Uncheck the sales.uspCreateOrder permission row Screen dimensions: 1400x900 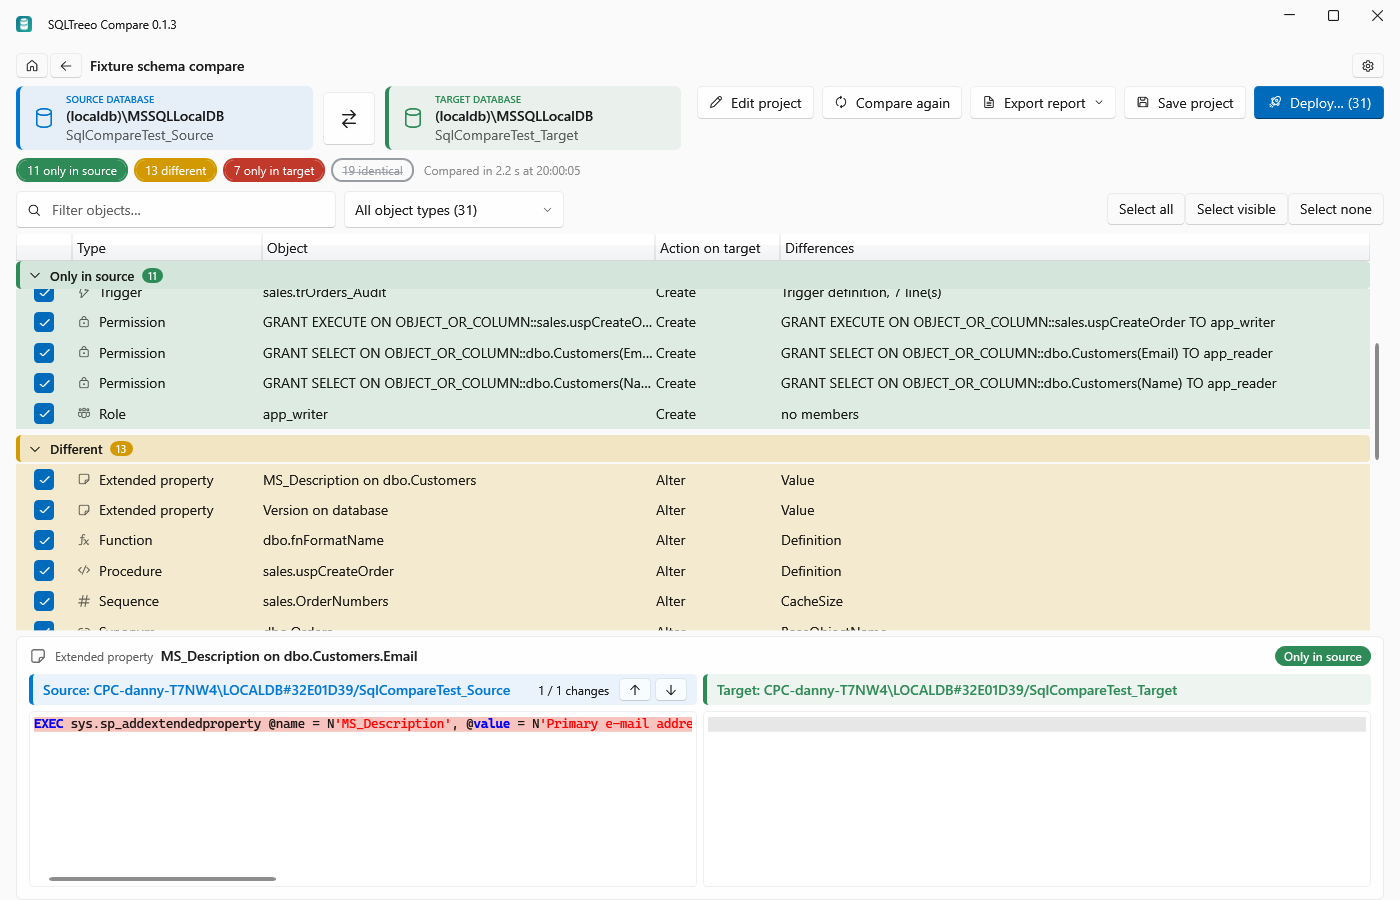pyautogui.click(x=44, y=322)
